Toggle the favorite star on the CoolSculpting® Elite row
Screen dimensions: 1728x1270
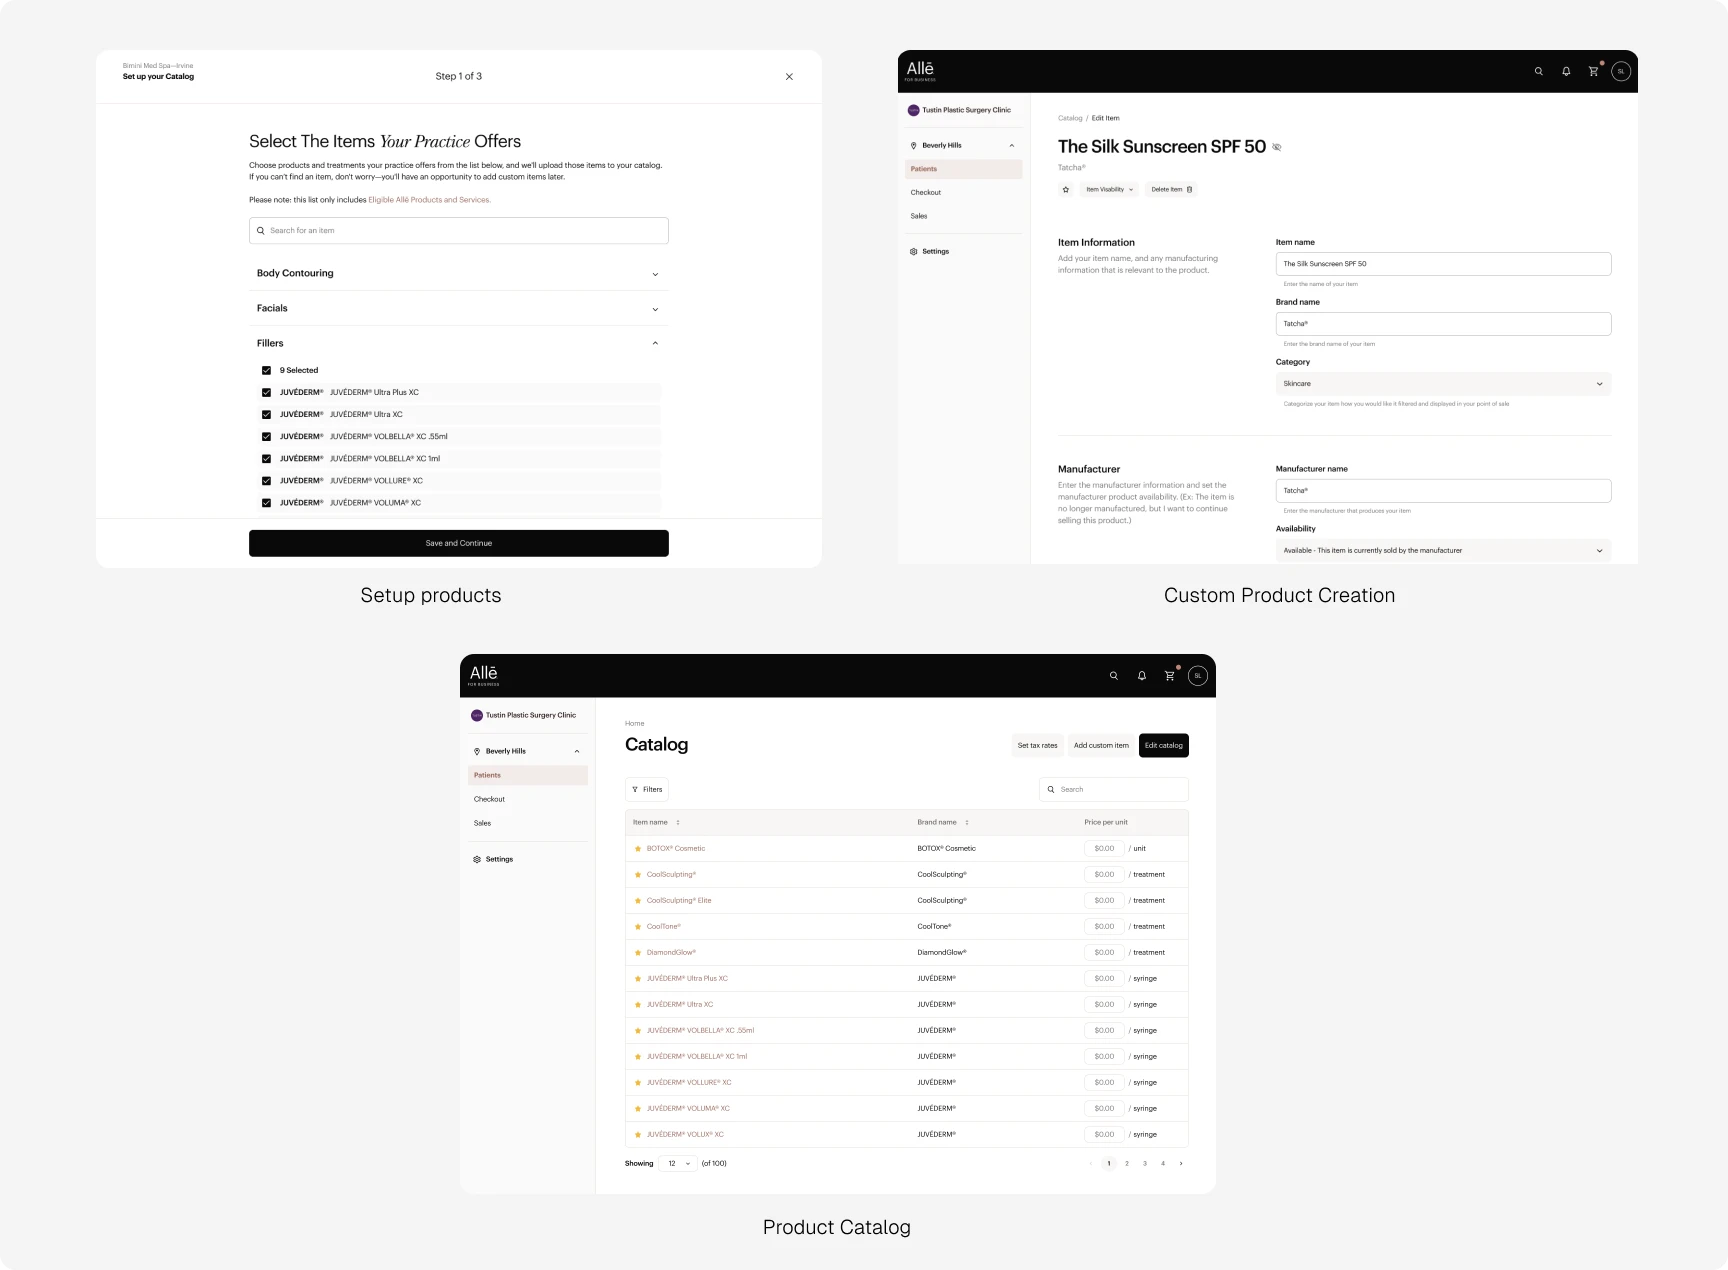coord(638,901)
